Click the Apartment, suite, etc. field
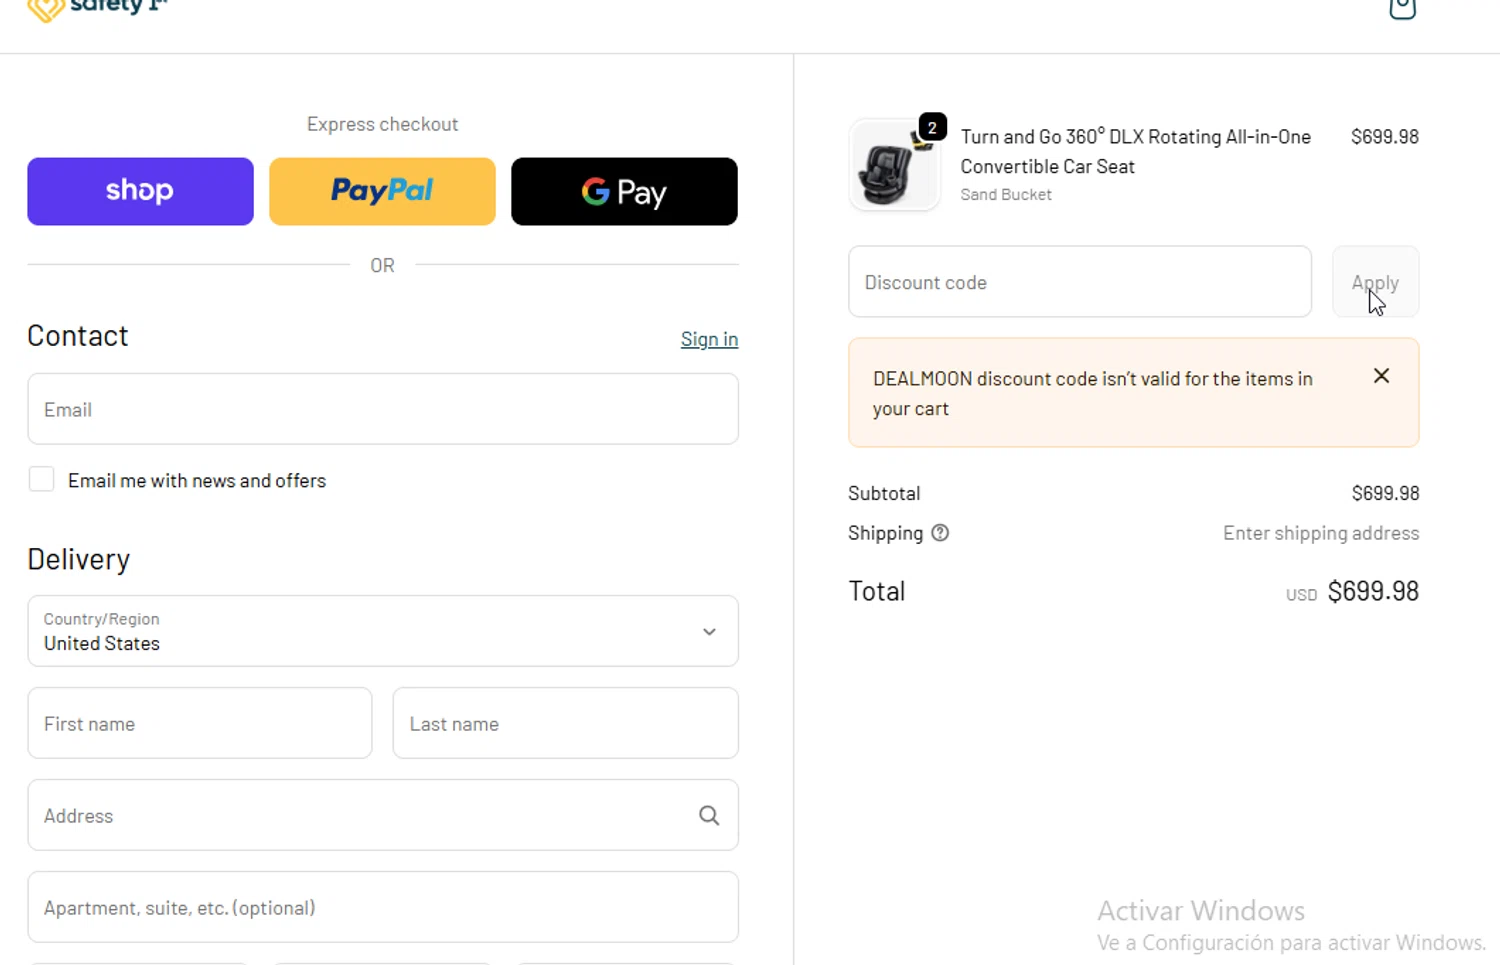The height and width of the screenshot is (965, 1500). 382,907
